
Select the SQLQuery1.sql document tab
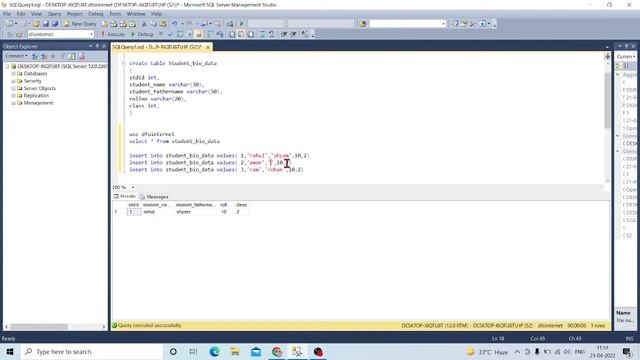158,47
